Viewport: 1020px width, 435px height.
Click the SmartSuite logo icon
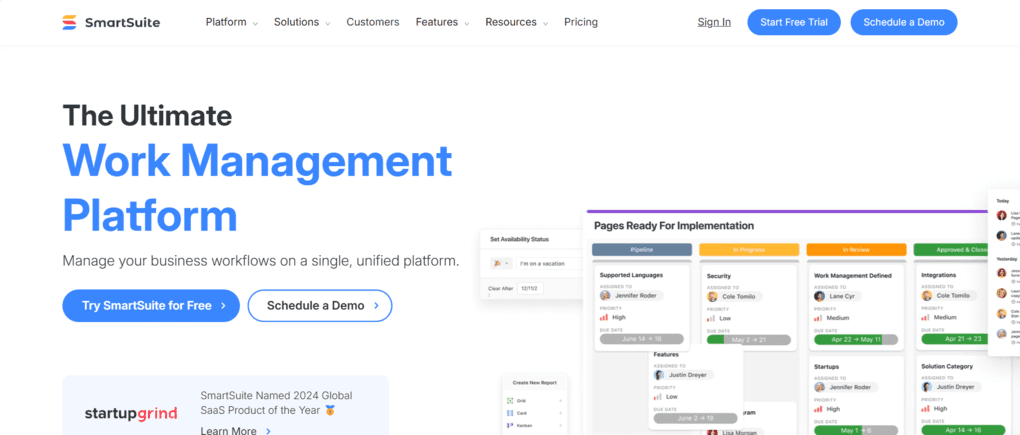[x=70, y=22]
